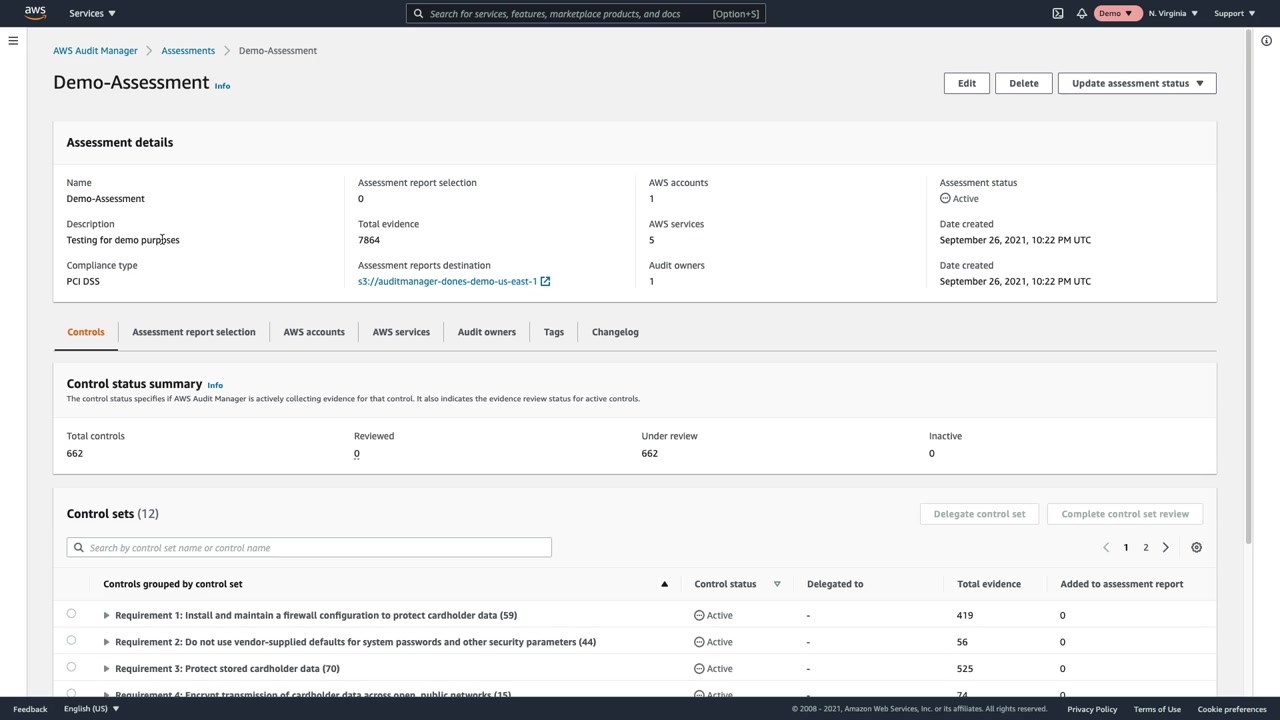Click the Delete button

click(x=1024, y=83)
